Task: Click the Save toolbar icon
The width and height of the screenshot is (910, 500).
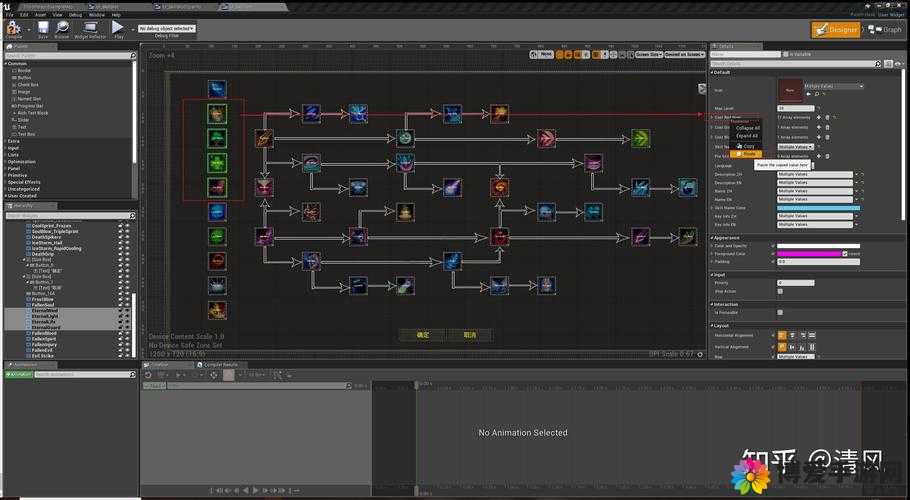Action: pyautogui.click(x=43, y=27)
